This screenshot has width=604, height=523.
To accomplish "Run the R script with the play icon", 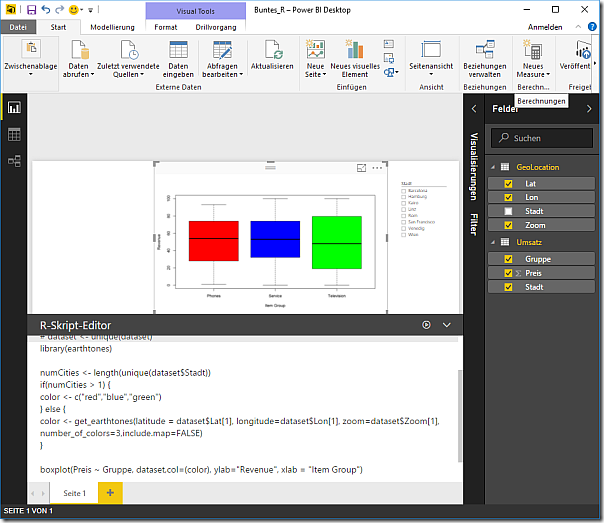I will (x=426, y=325).
